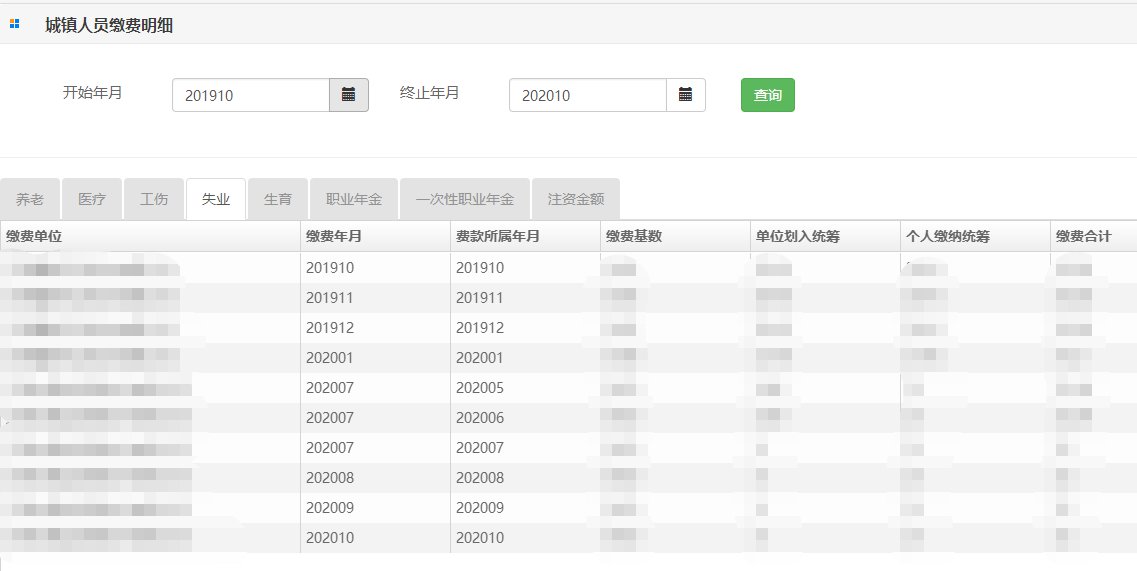1137x571 pixels.
Task: Click the grid icon beside page title
Action: coord(14,24)
